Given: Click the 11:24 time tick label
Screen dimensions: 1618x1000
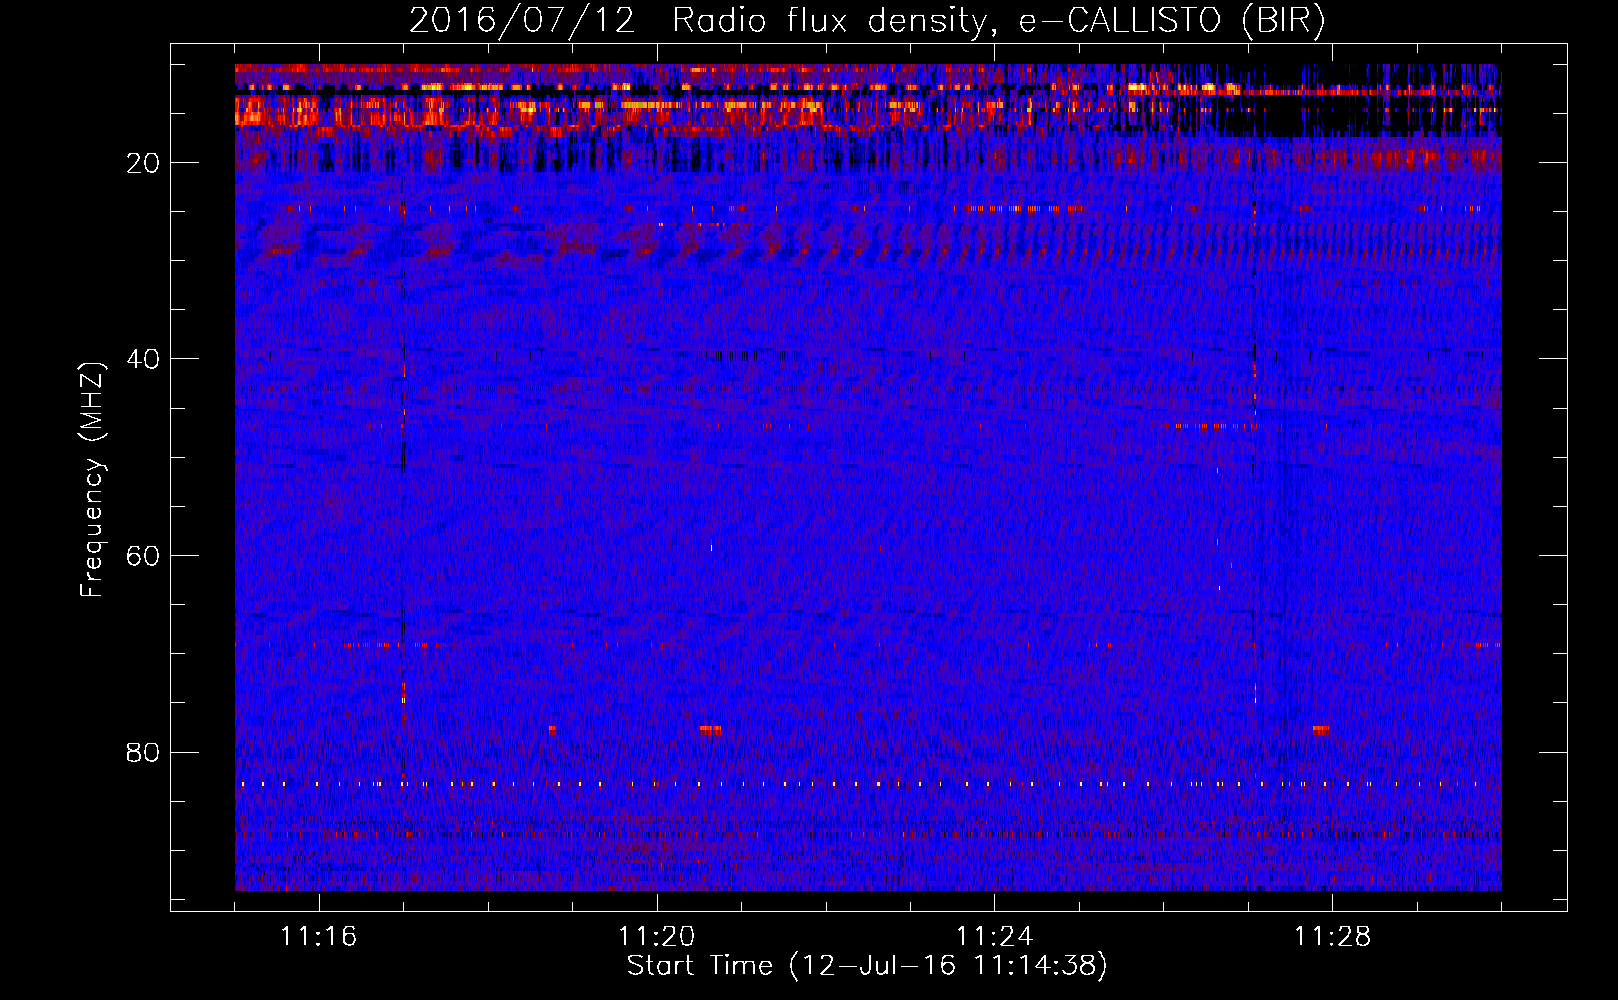Looking at the screenshot, I should (995, 937).
